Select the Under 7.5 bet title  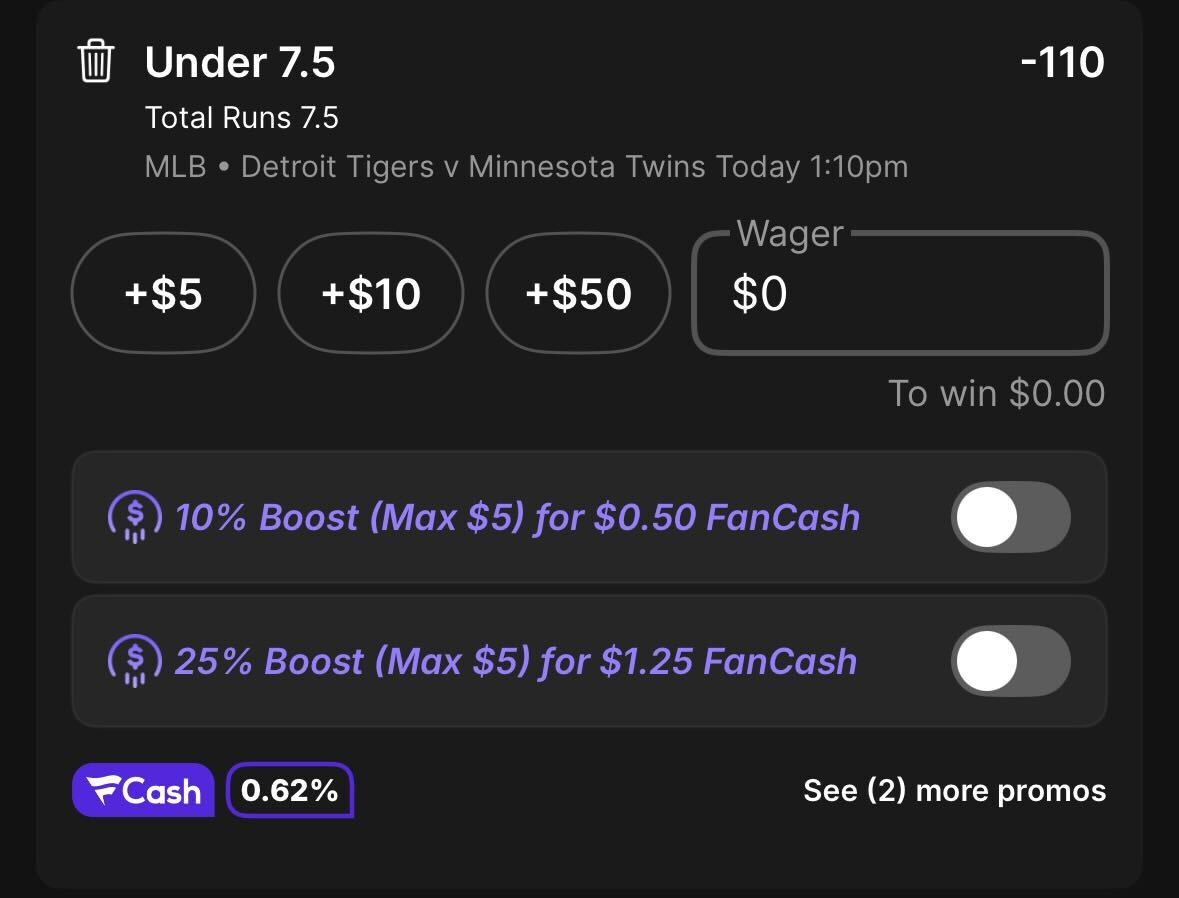coord(240,62)
